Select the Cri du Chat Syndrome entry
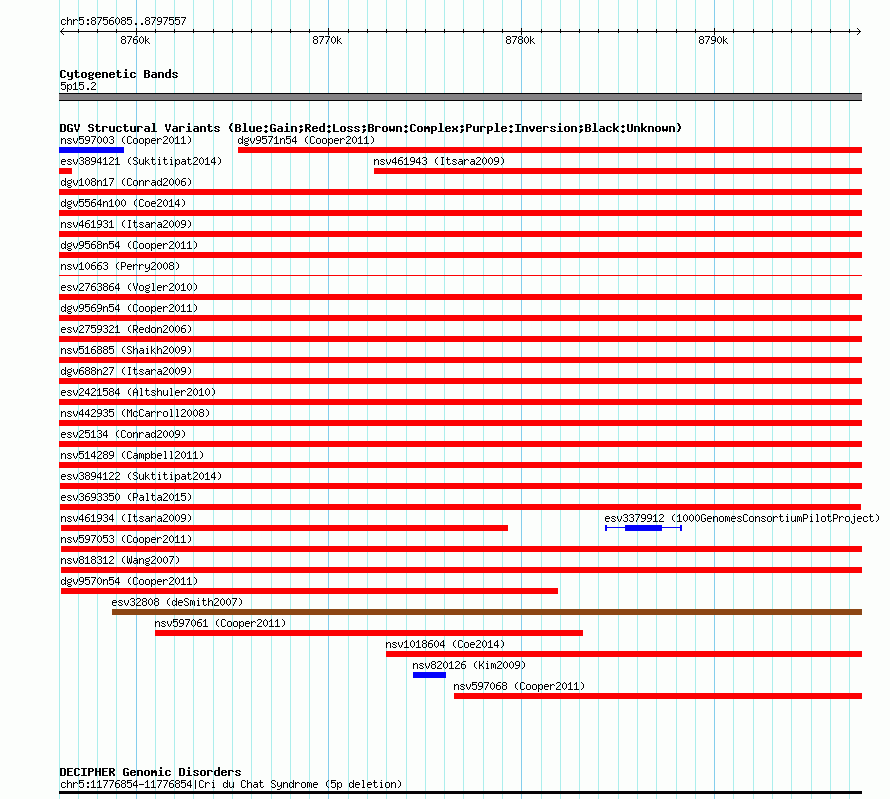Screen dimensions: 890x799 coord(231,784)
